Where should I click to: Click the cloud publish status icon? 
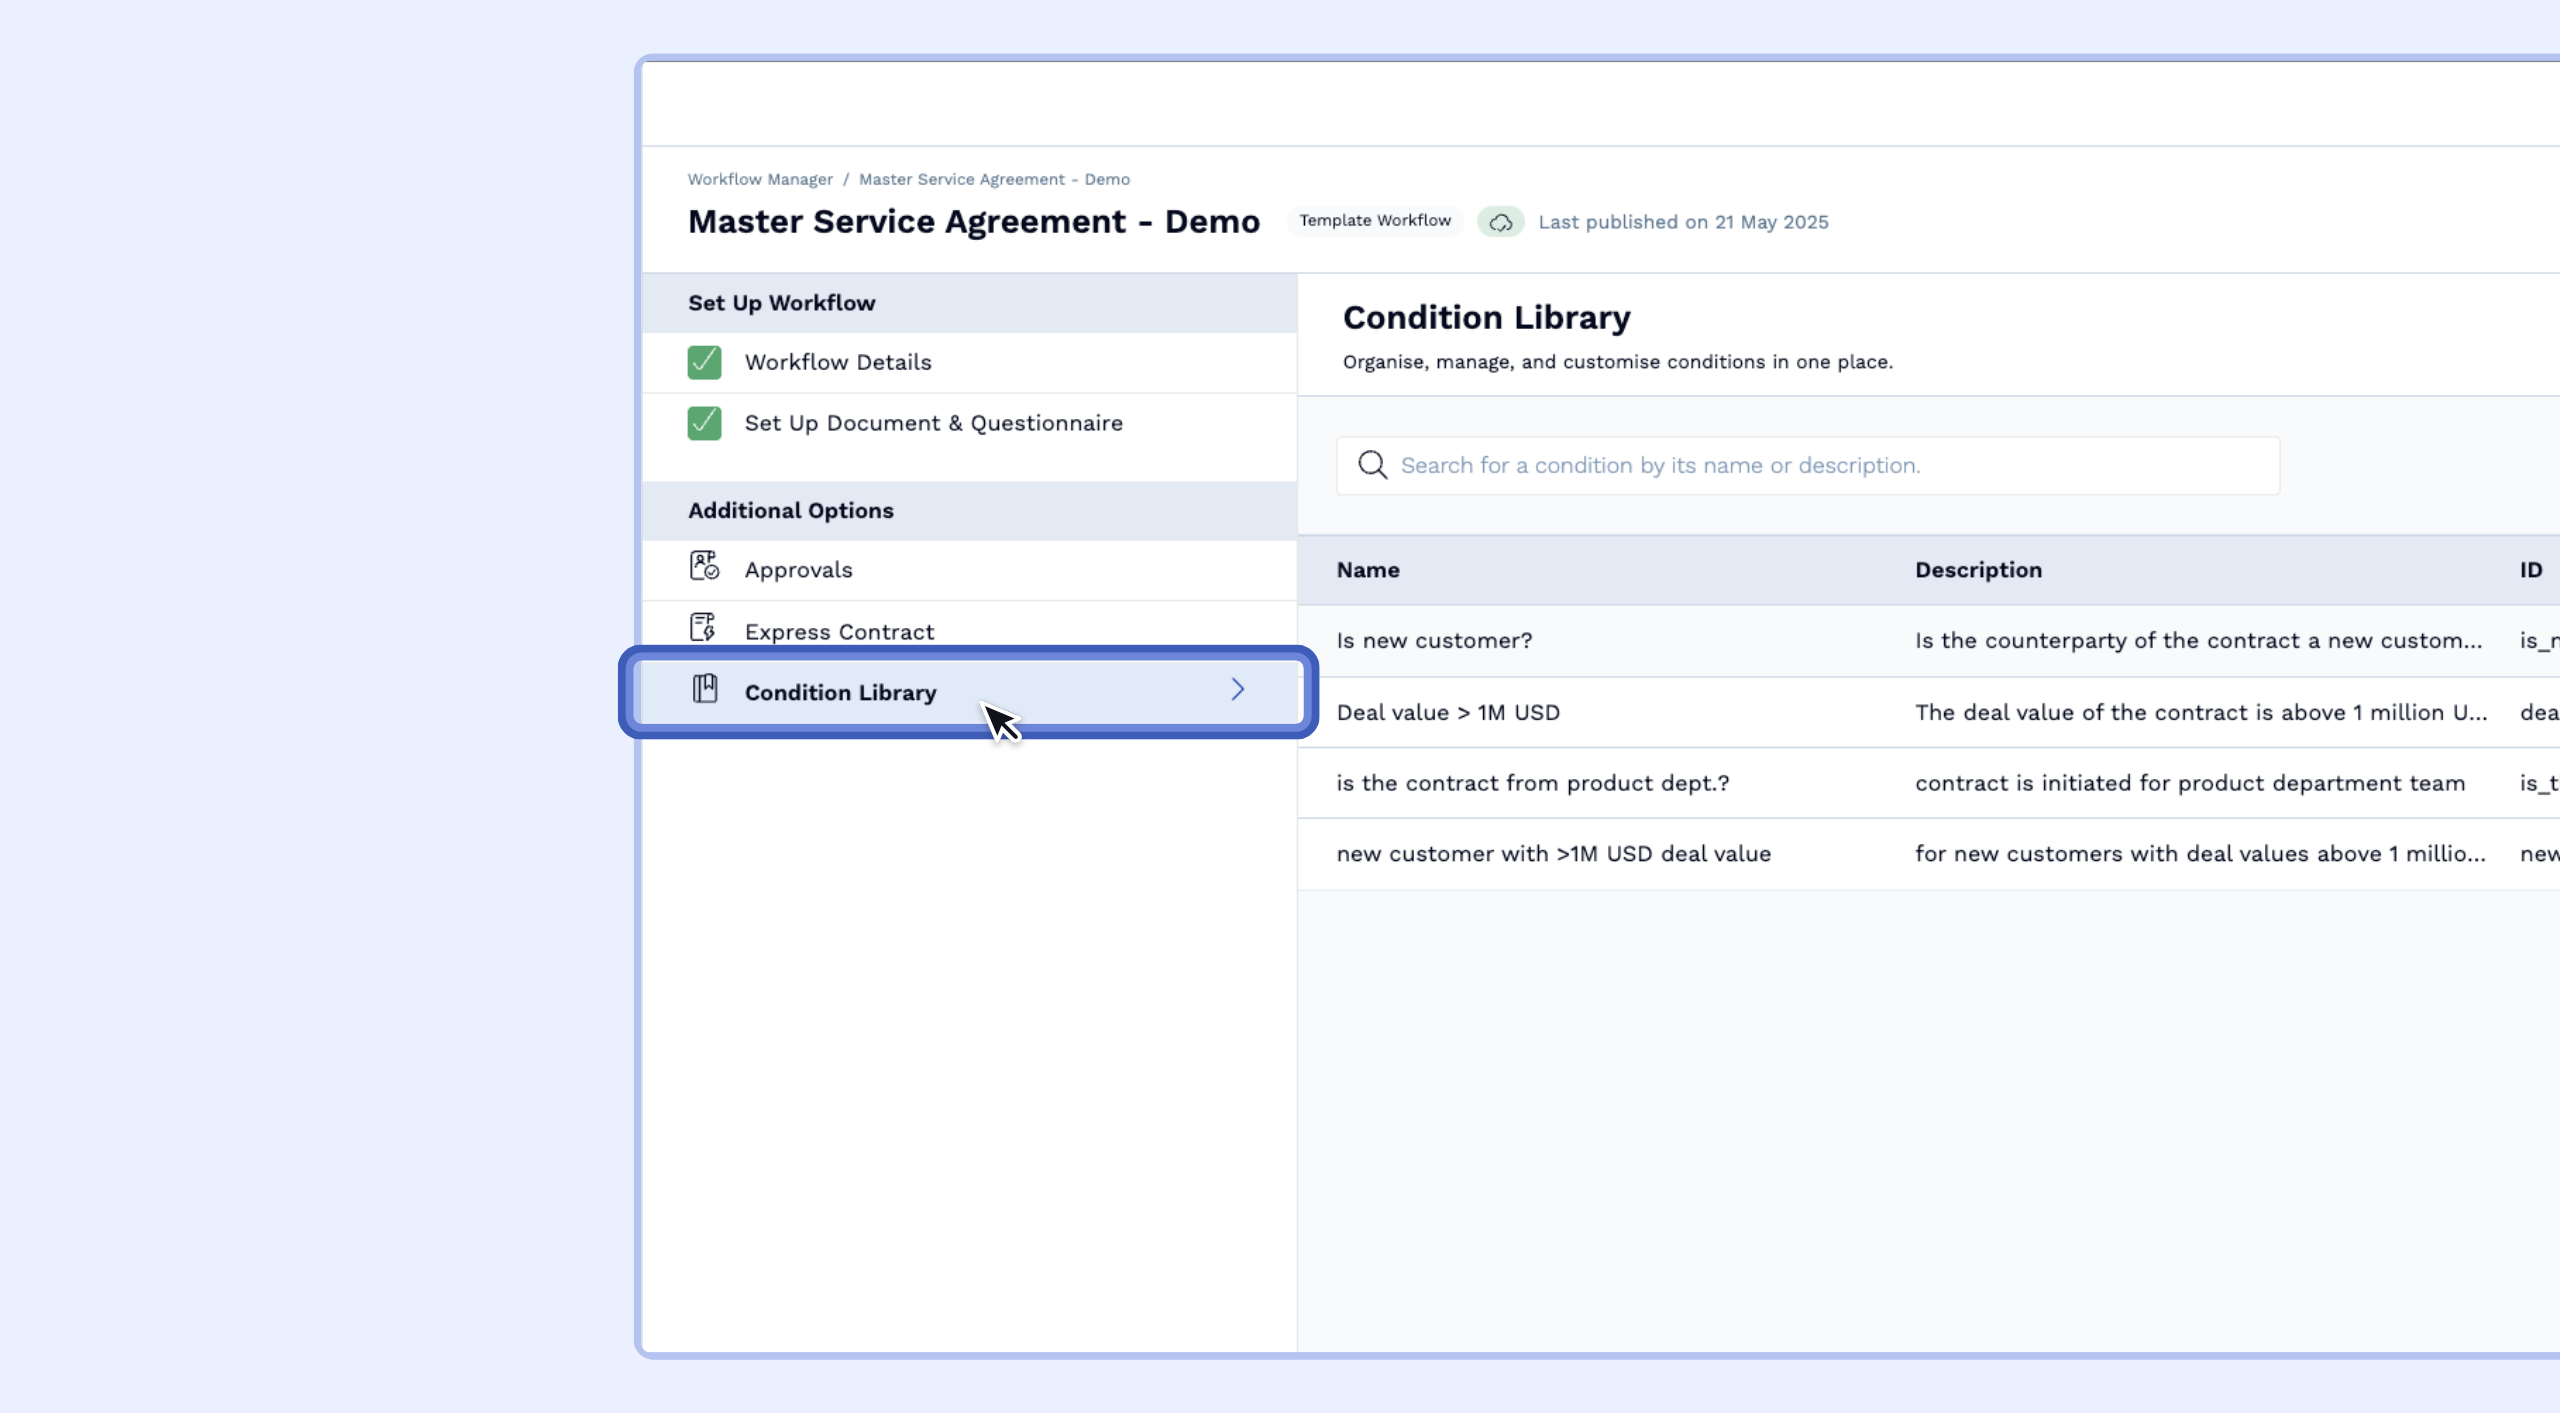(x=1500, y=222)
